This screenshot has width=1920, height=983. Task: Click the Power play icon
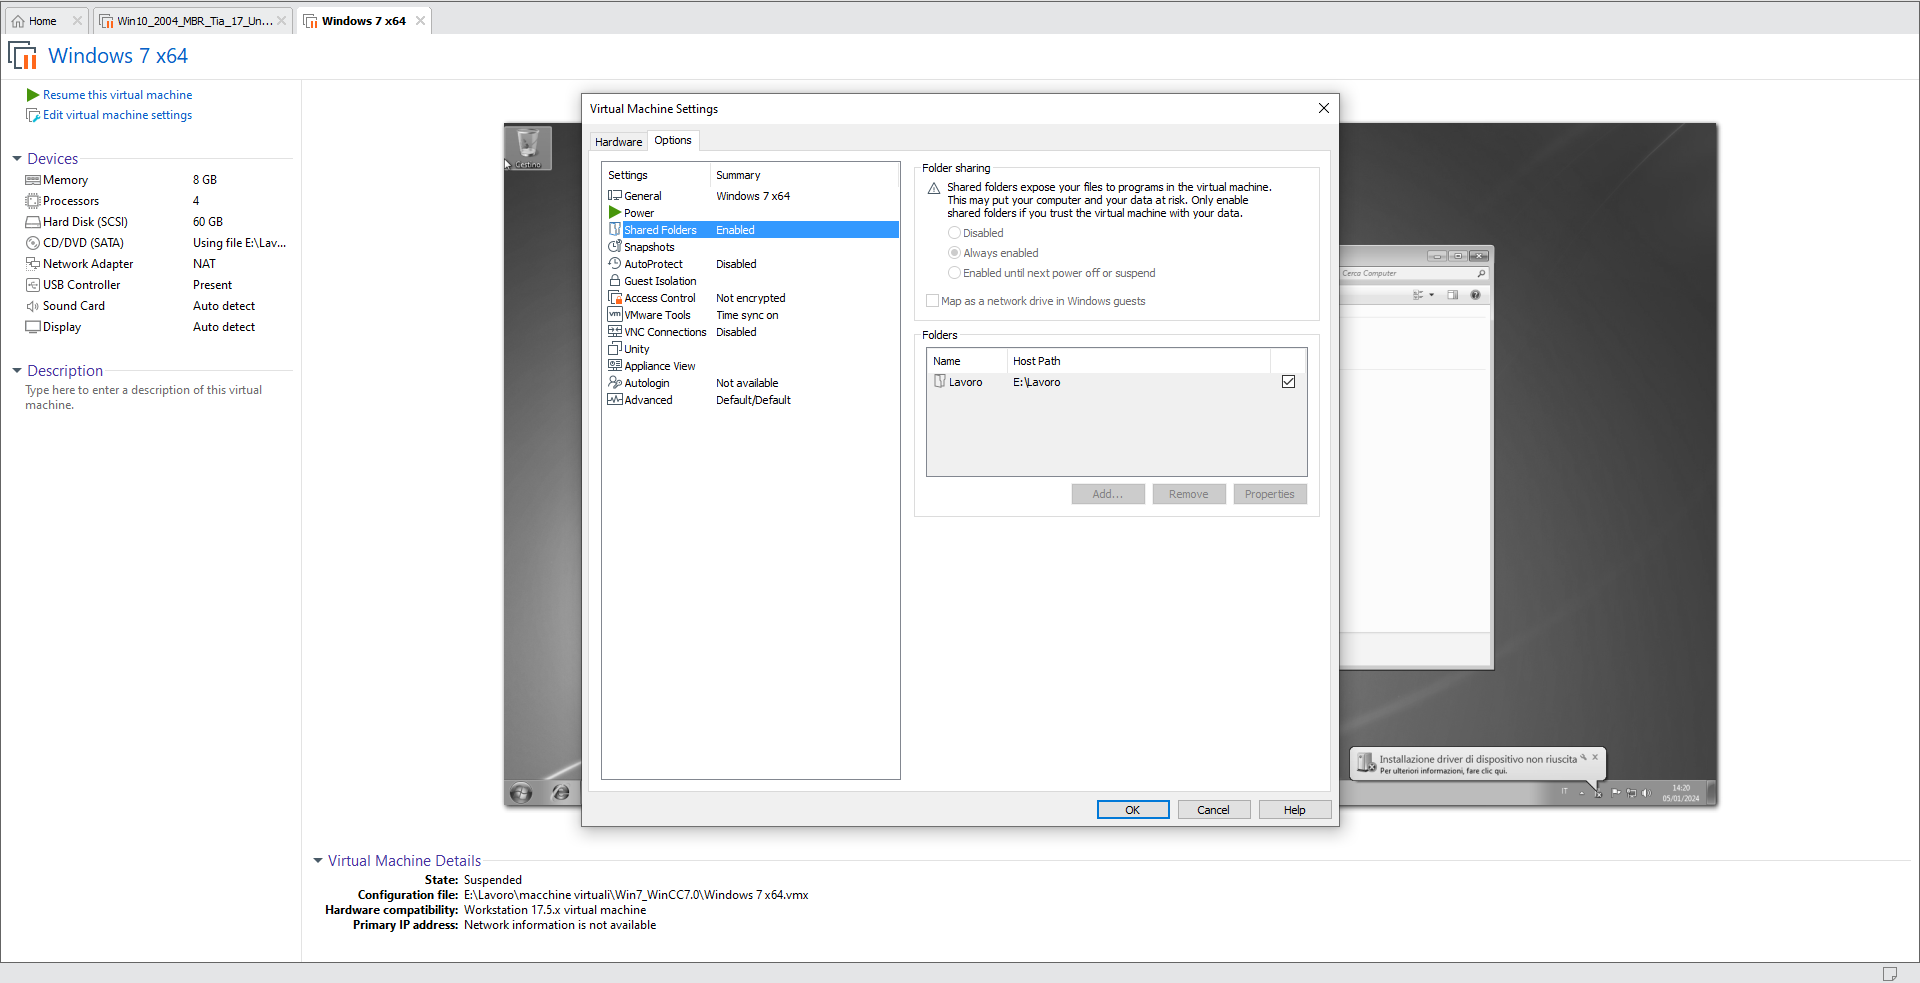coord(615,212)
